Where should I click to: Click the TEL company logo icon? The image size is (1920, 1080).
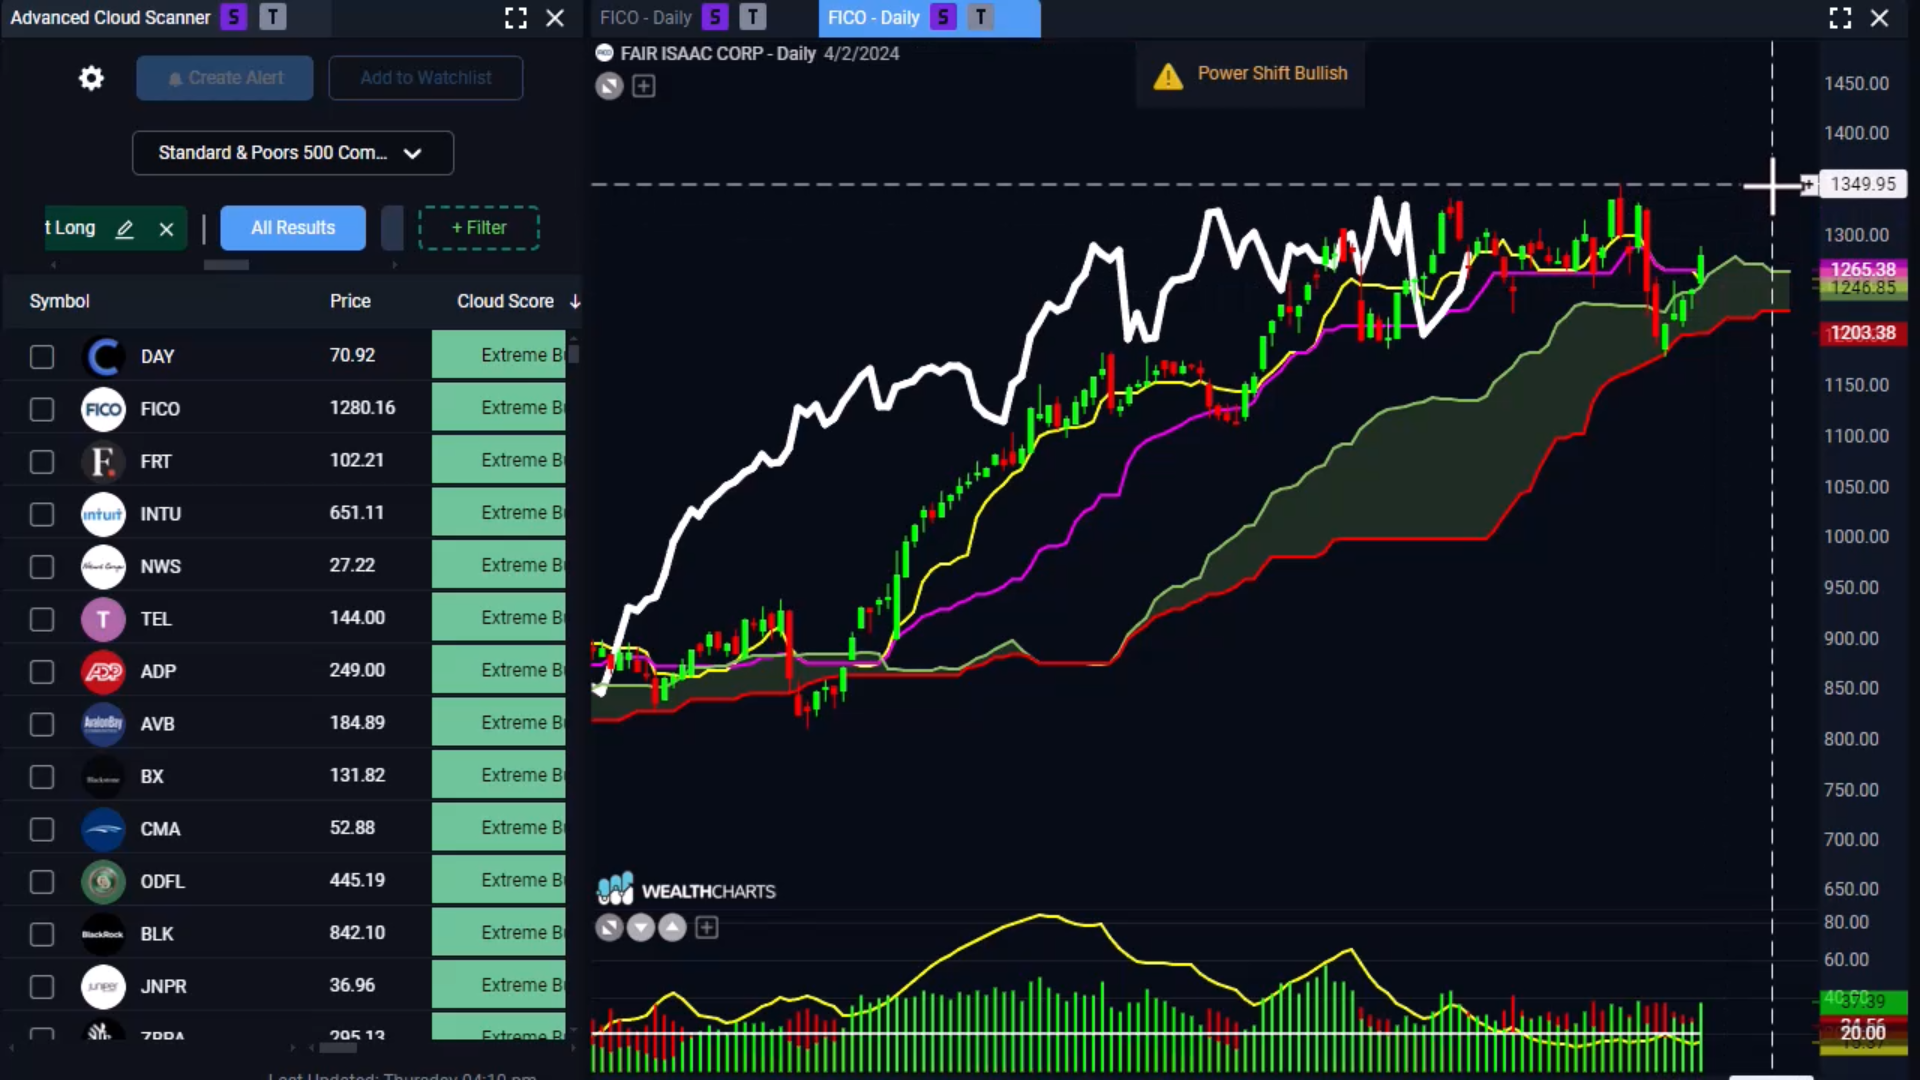(x=103, y=619)
